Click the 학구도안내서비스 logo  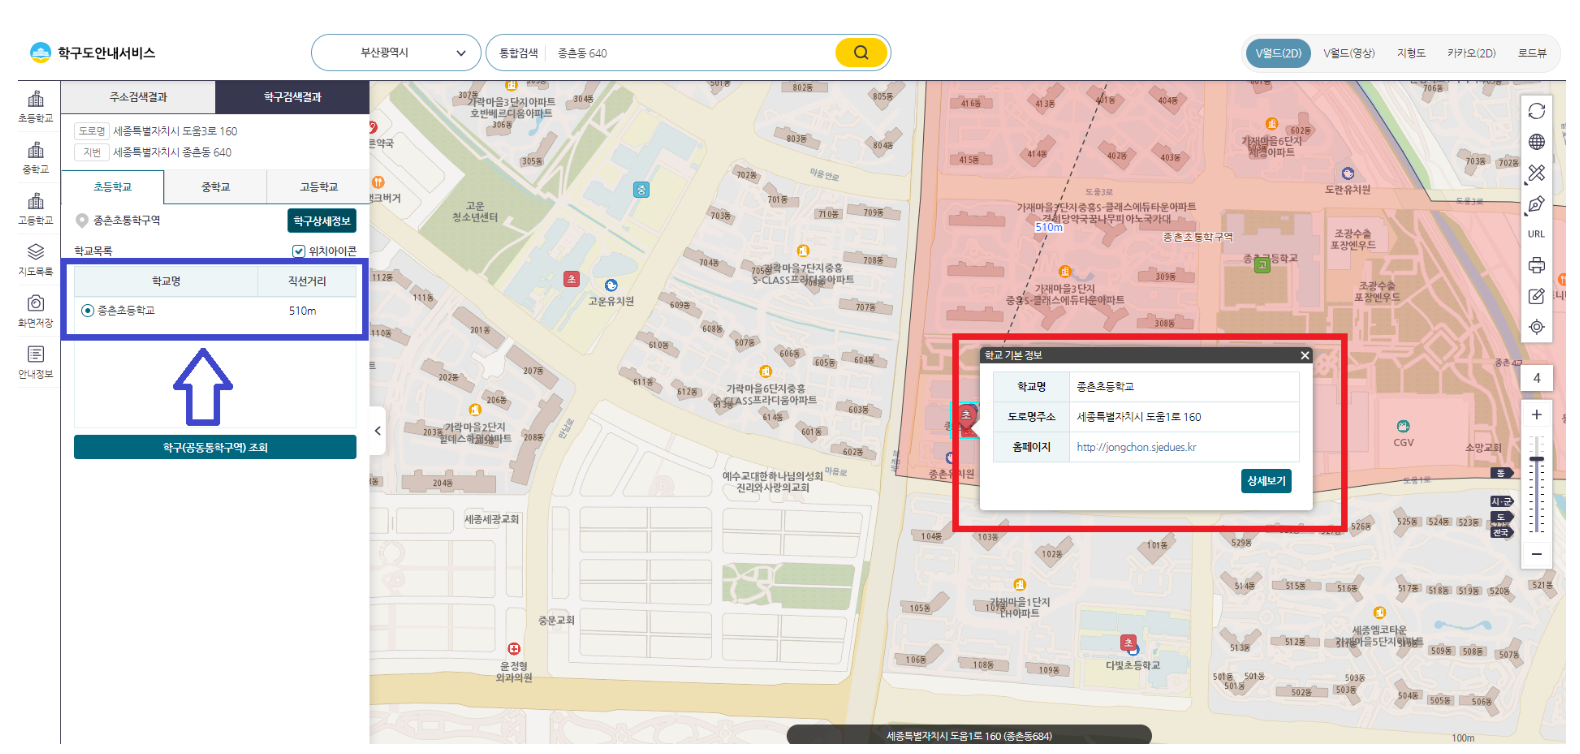point(93,53)
